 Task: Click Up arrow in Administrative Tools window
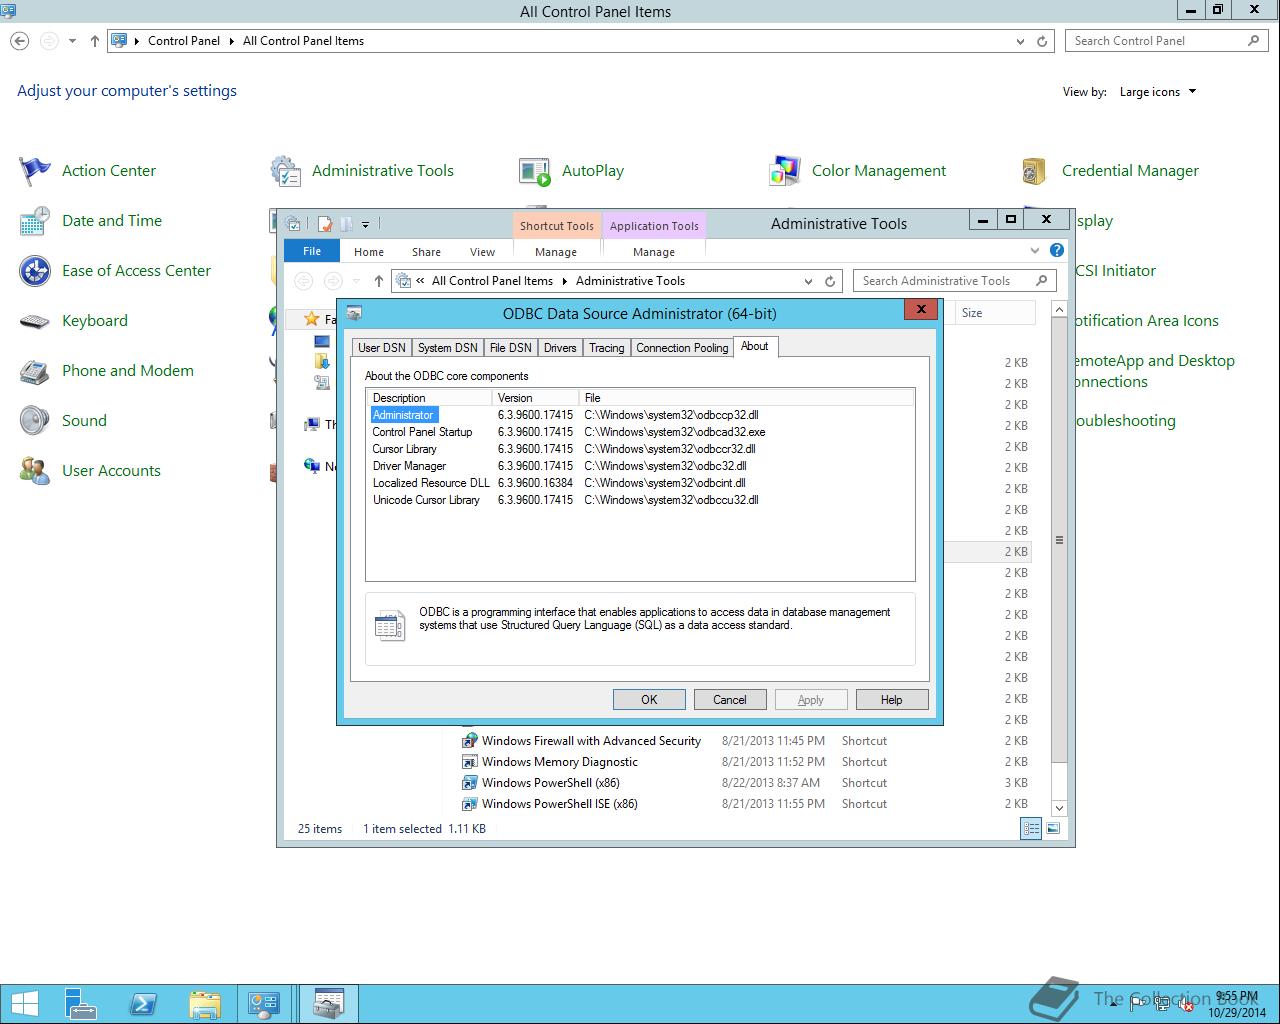tap(378, 281)
